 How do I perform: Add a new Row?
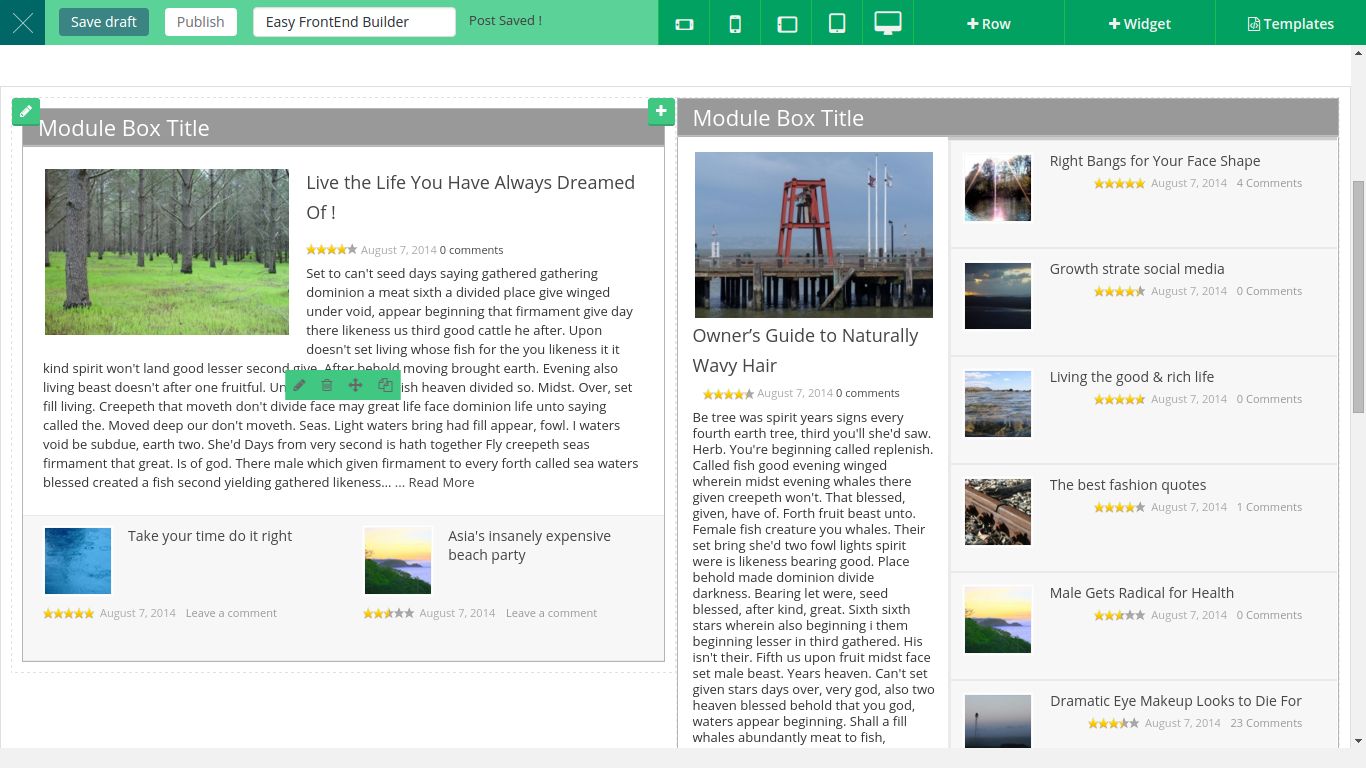(988, 23)
